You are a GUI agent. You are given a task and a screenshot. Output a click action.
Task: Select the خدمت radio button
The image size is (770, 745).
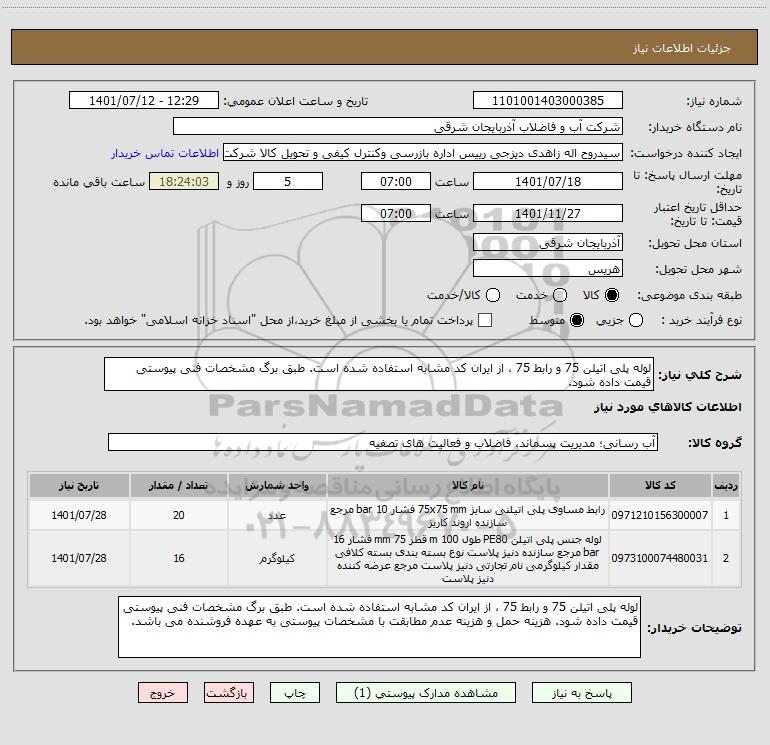560,295
